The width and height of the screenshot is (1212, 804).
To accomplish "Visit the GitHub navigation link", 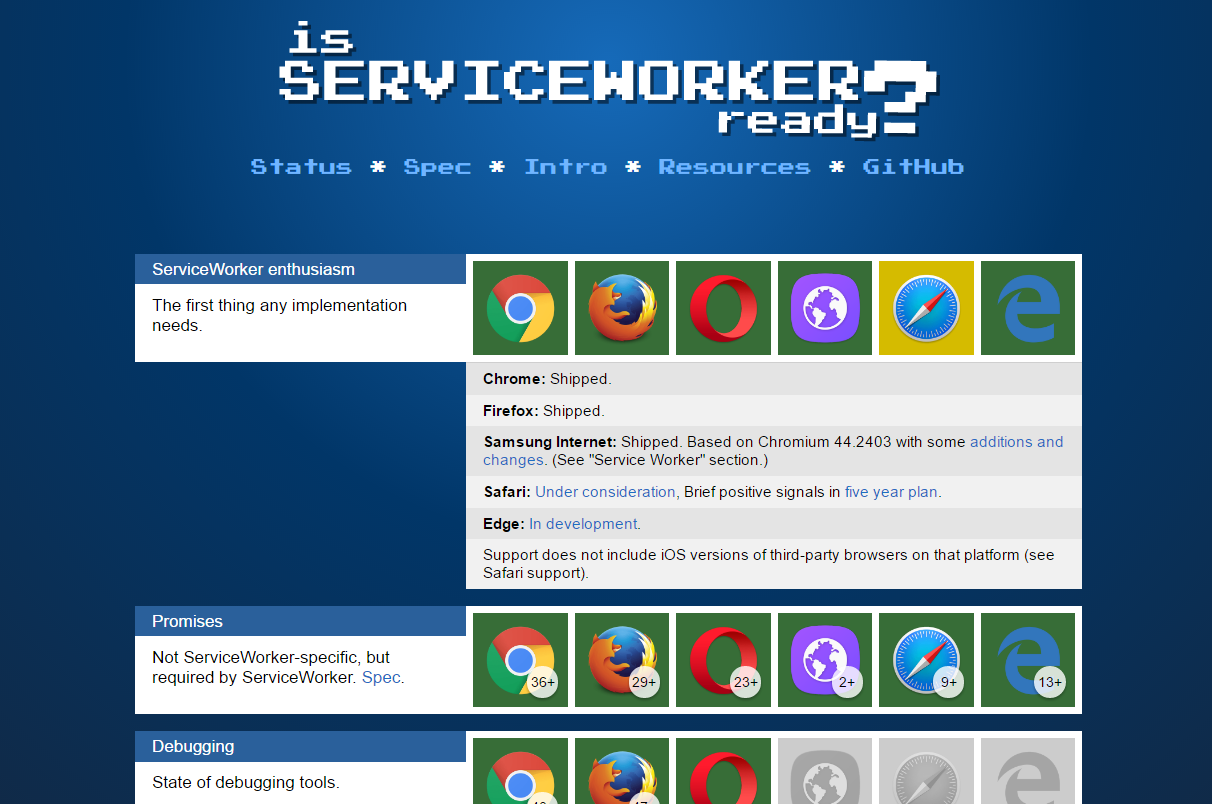I will pyautogui.click(x=913, y=167).
